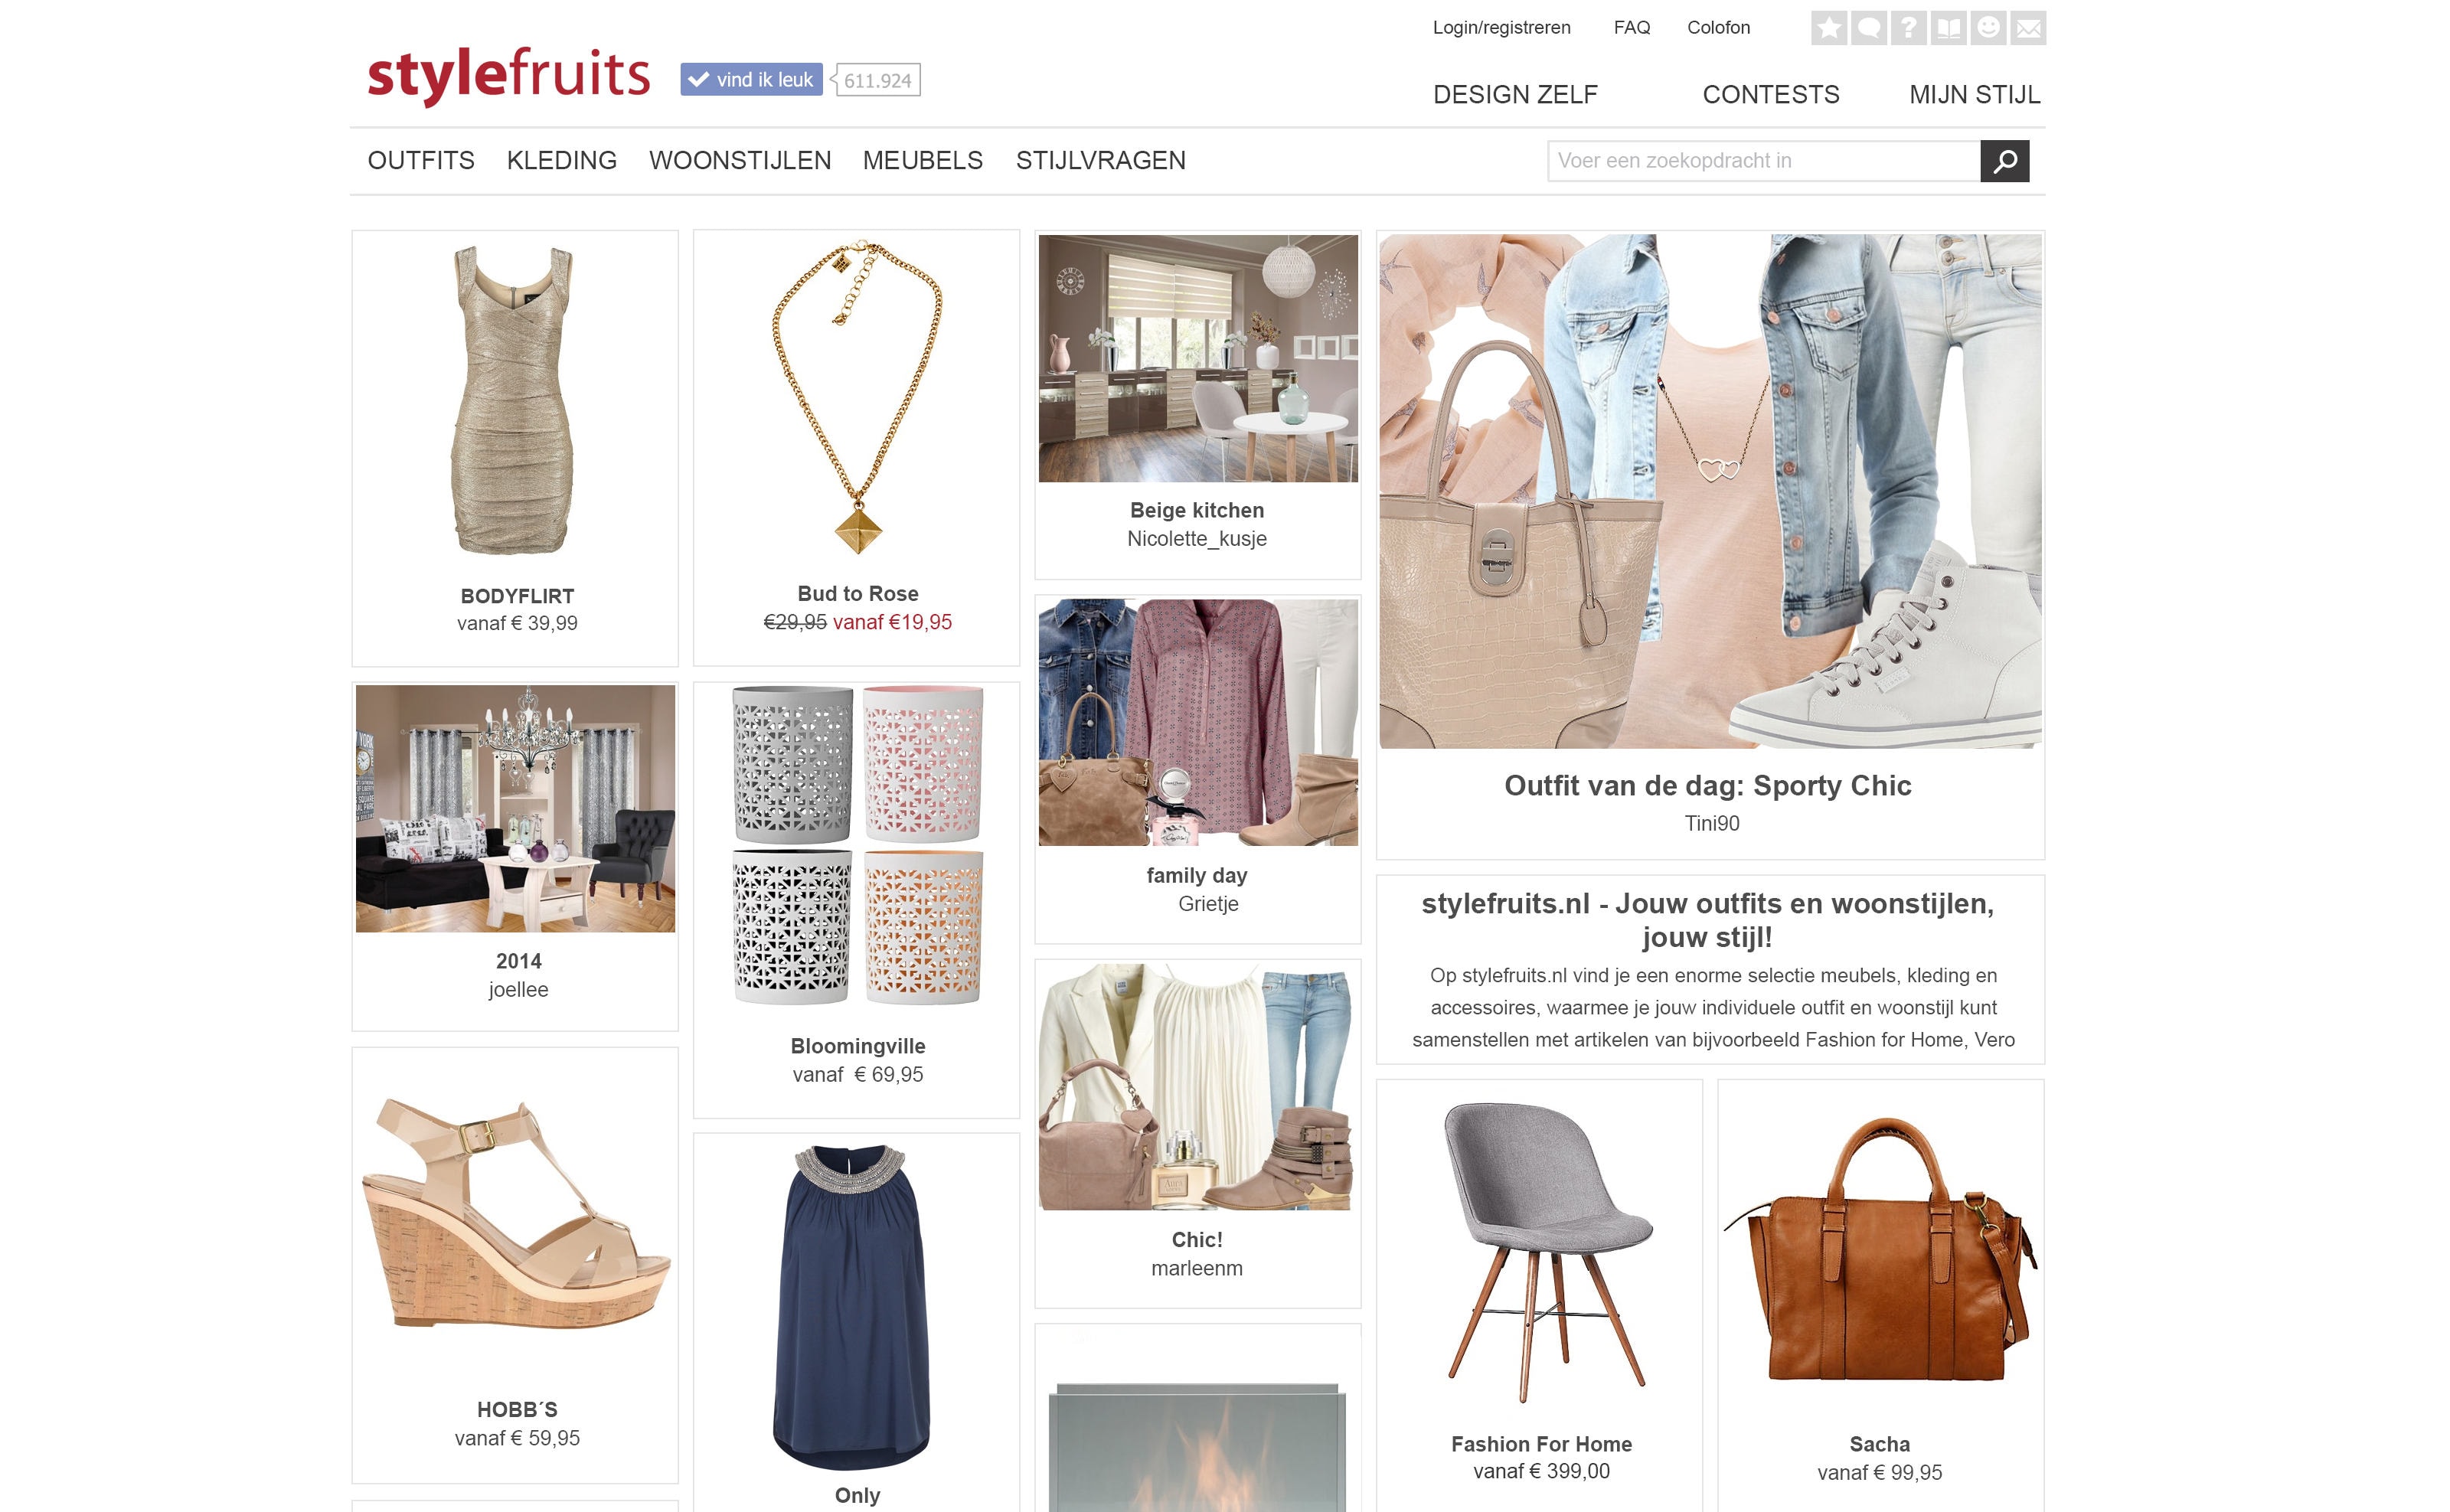The width and height of the screenshot is (2450, 1512).
Task: Click the stylefruits logo
Action: pyautogui.click(x=509, y=76)
